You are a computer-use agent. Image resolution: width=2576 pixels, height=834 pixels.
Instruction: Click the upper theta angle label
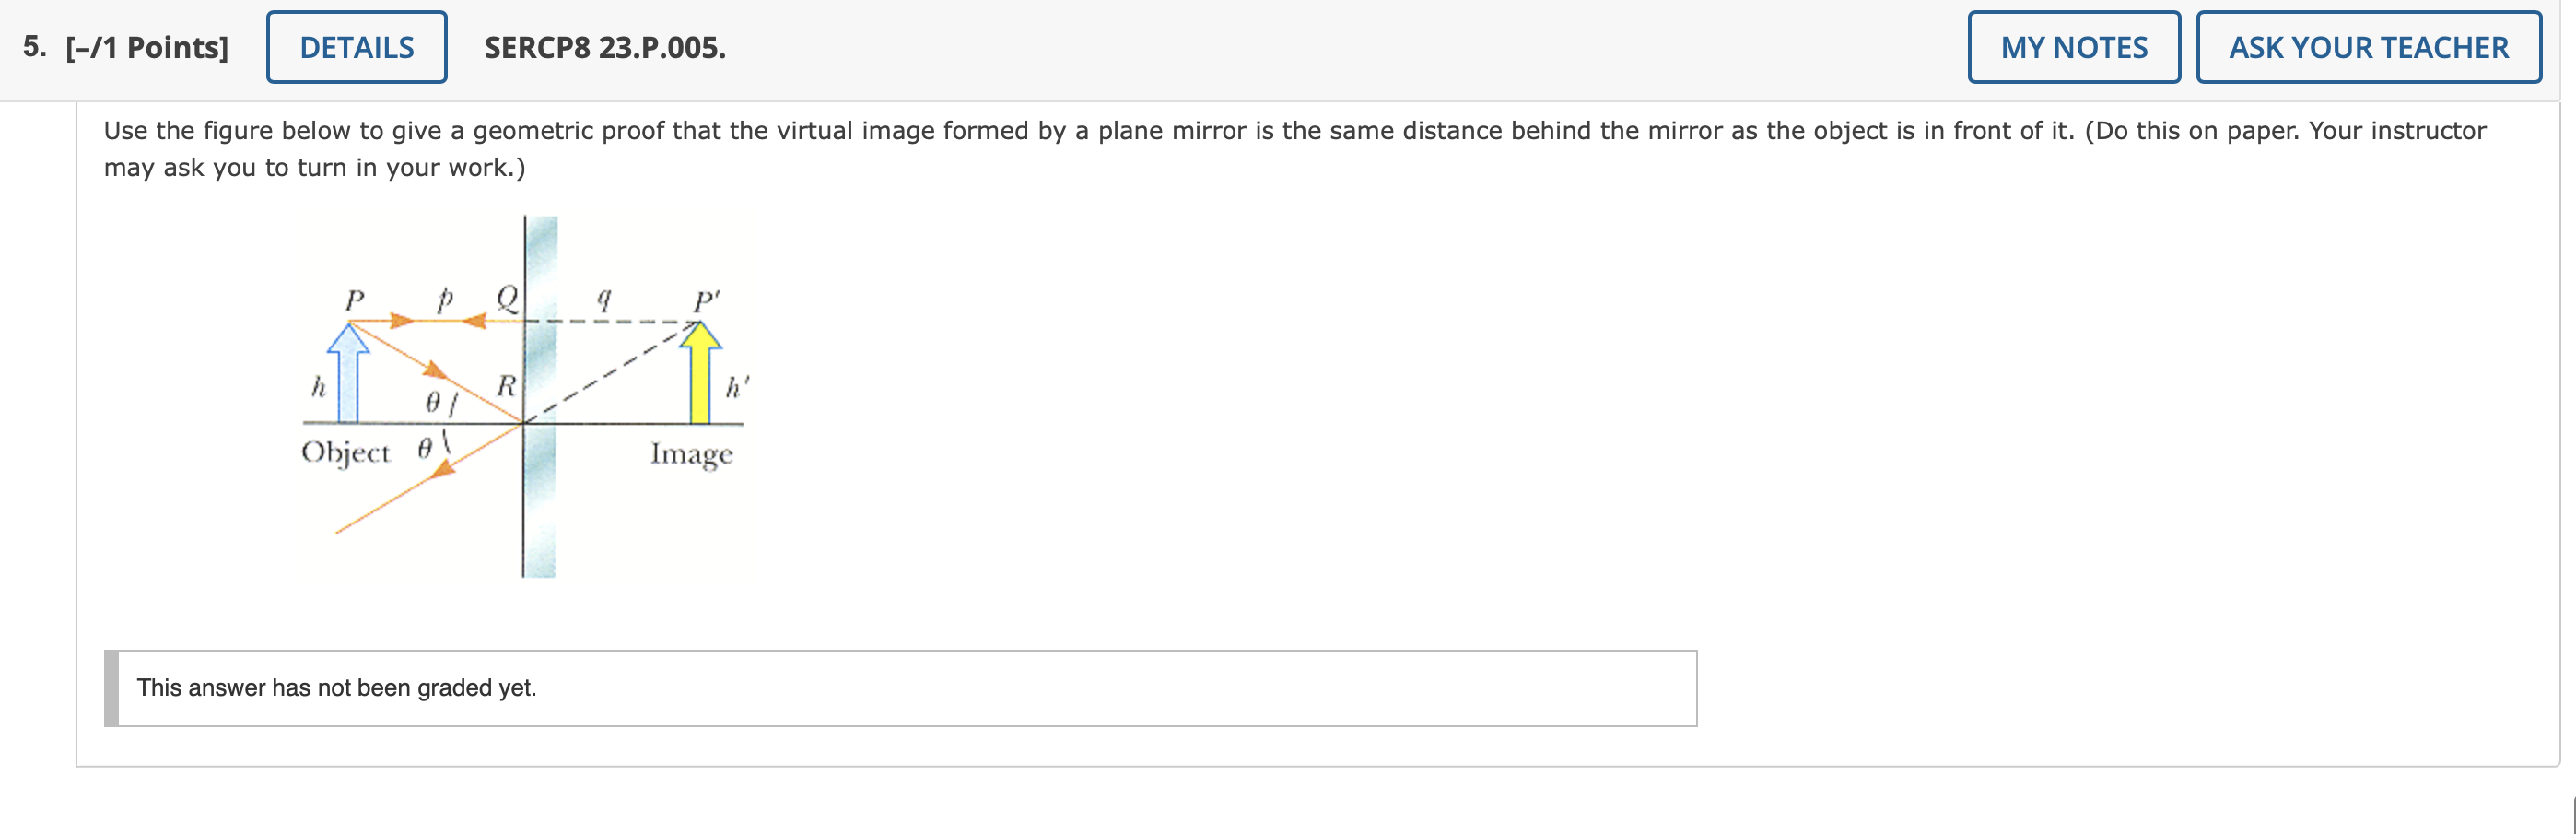433,402
